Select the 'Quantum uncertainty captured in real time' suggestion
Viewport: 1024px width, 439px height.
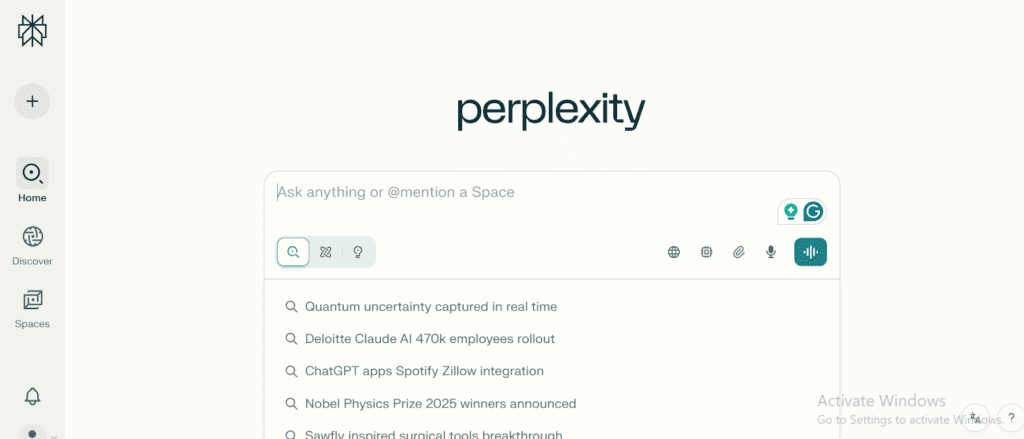click(430, 307)
